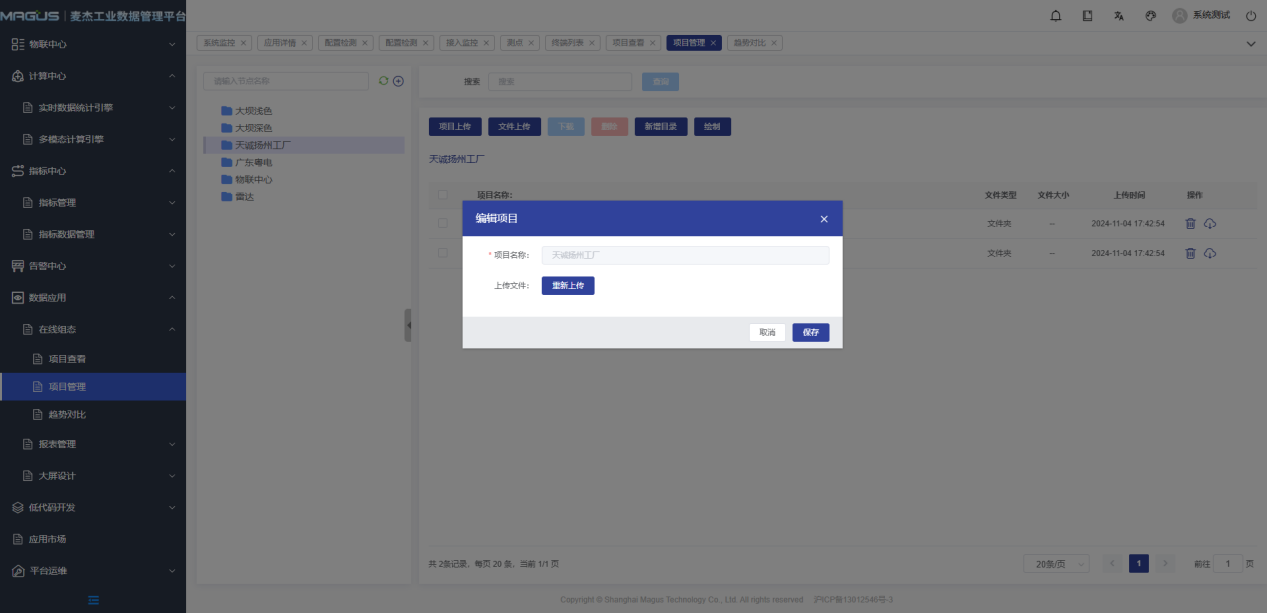Click the add node plus icon

[398, 81]
